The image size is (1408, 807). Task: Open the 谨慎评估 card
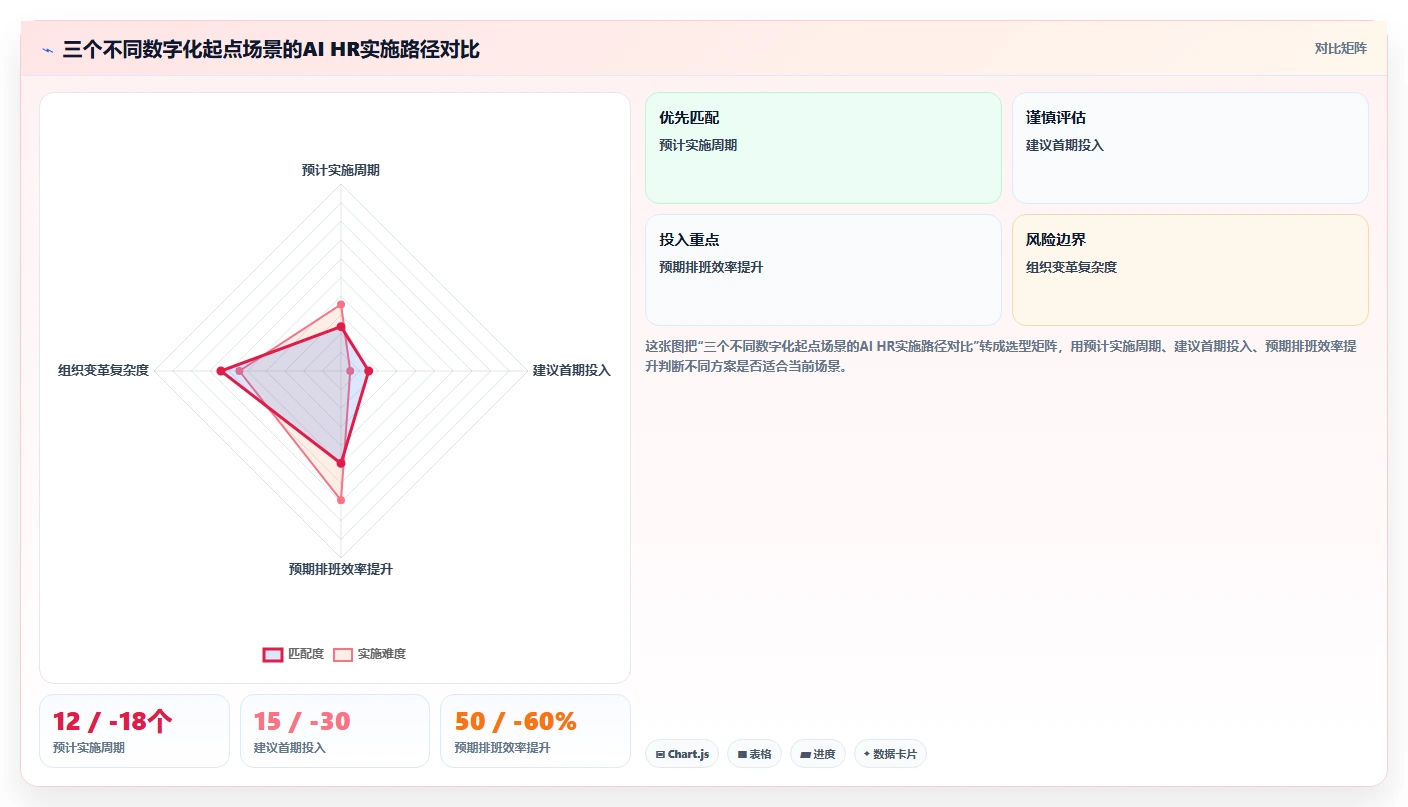(x=1190, y=148)
